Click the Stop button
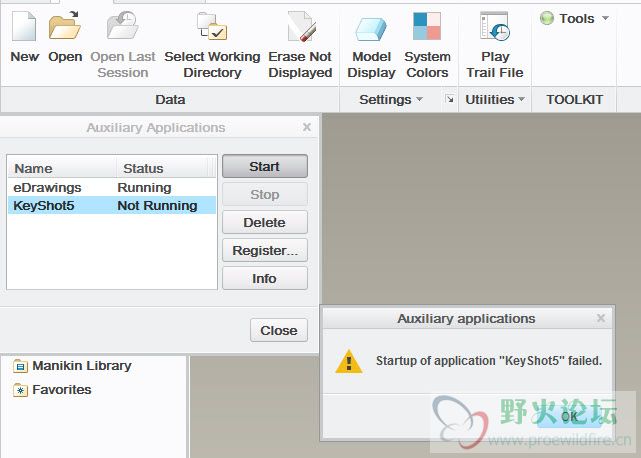Viewport: 641px width, 458px height. (265, 194)
